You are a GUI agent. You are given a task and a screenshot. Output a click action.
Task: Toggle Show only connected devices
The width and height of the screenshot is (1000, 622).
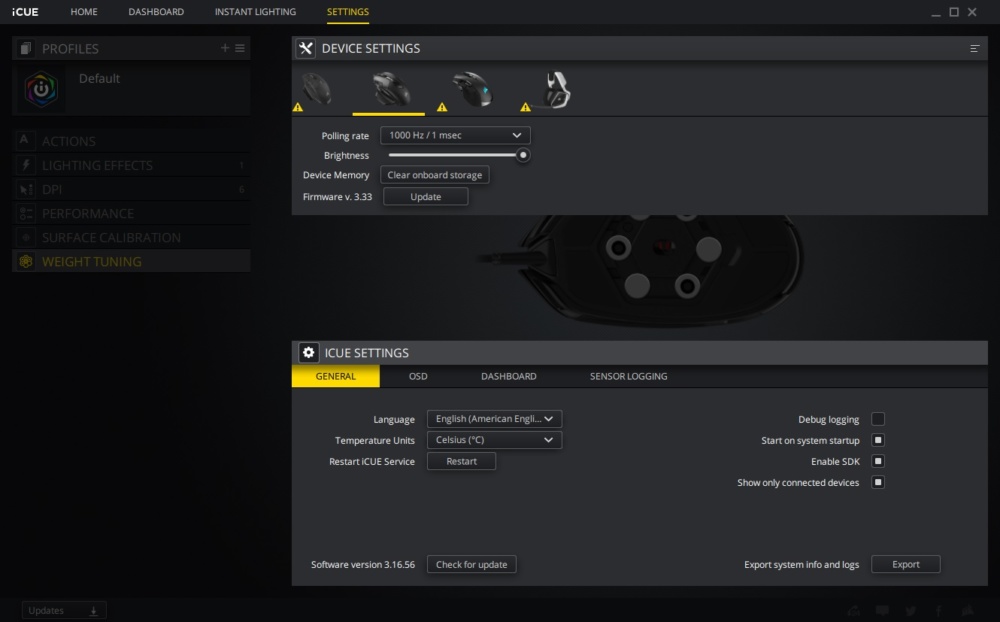click(x=878, y=482)
